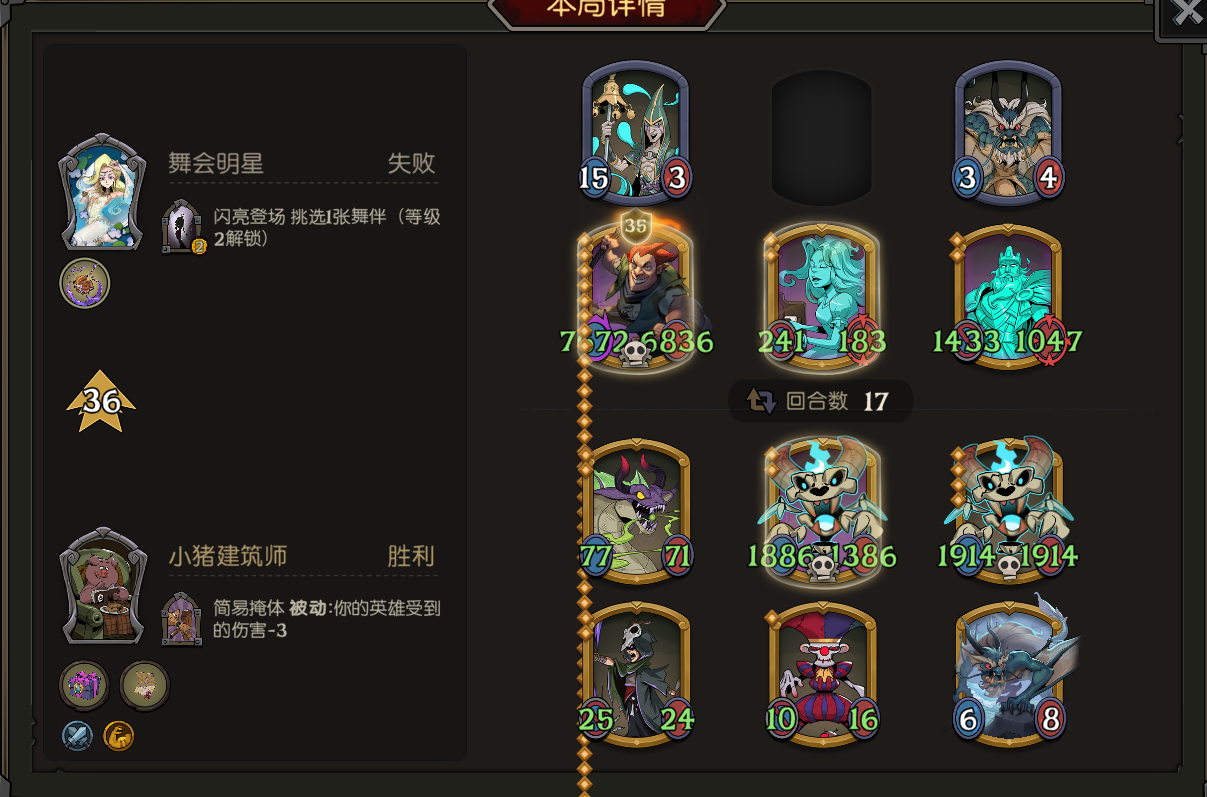
Task: Click the 小猪建筑师 hero portrait
Action: (x=104, y=587)
